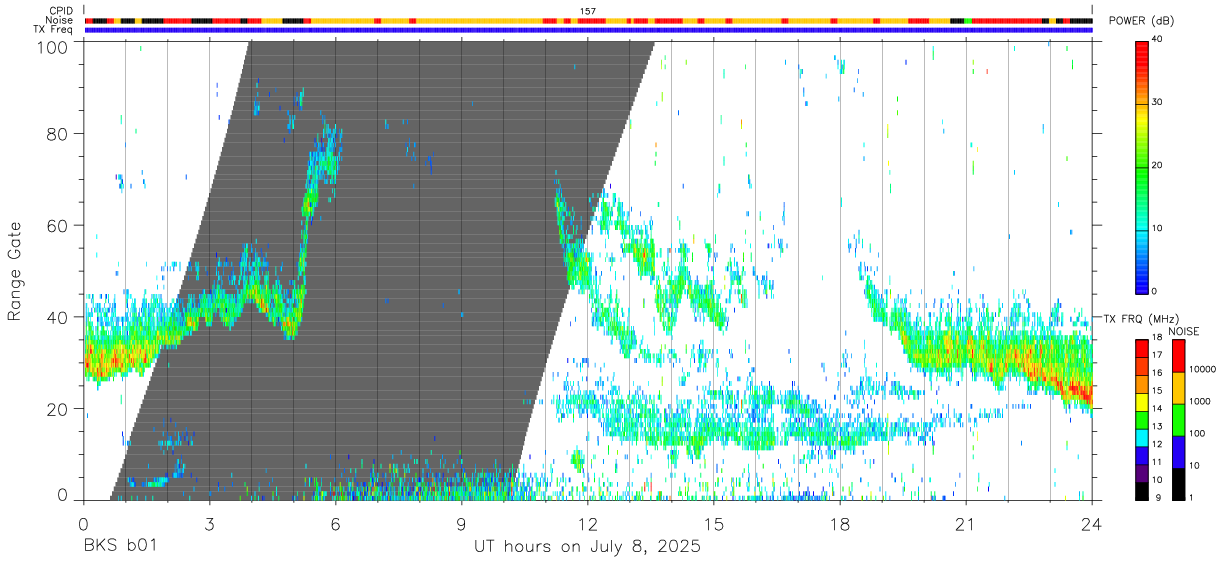Click the blue TX Freq strip
The height and width of the screenshot is (567, 1228).
click(x=588, y=30)
